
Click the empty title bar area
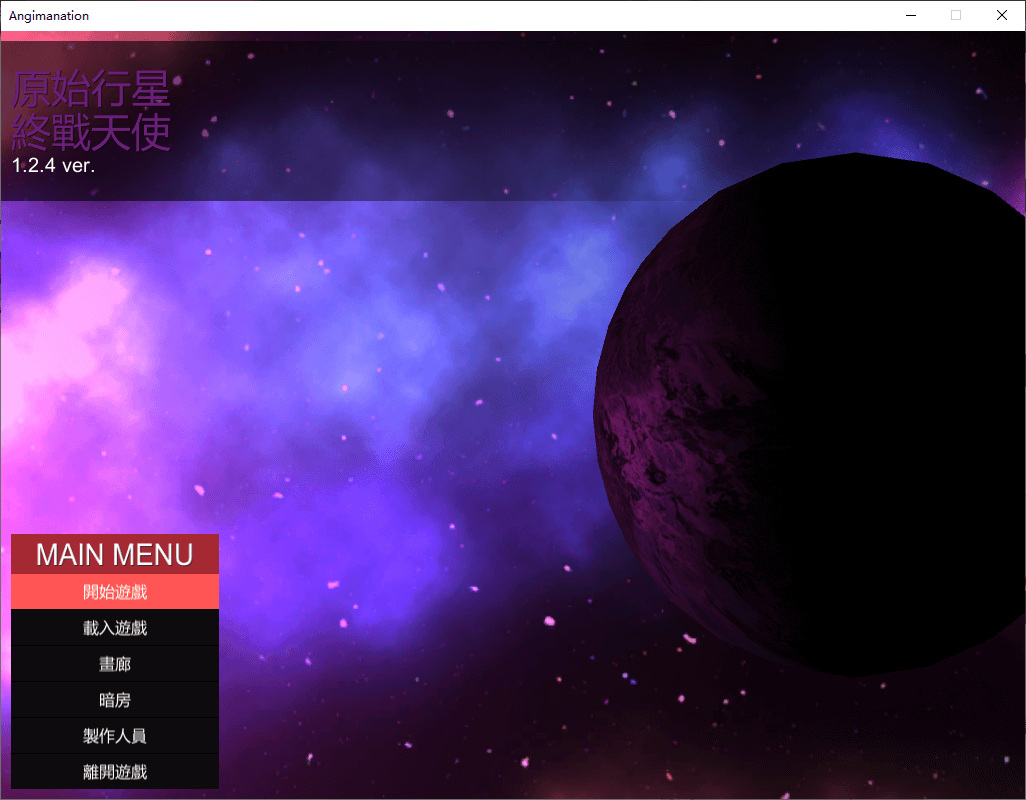pos(500,16)
